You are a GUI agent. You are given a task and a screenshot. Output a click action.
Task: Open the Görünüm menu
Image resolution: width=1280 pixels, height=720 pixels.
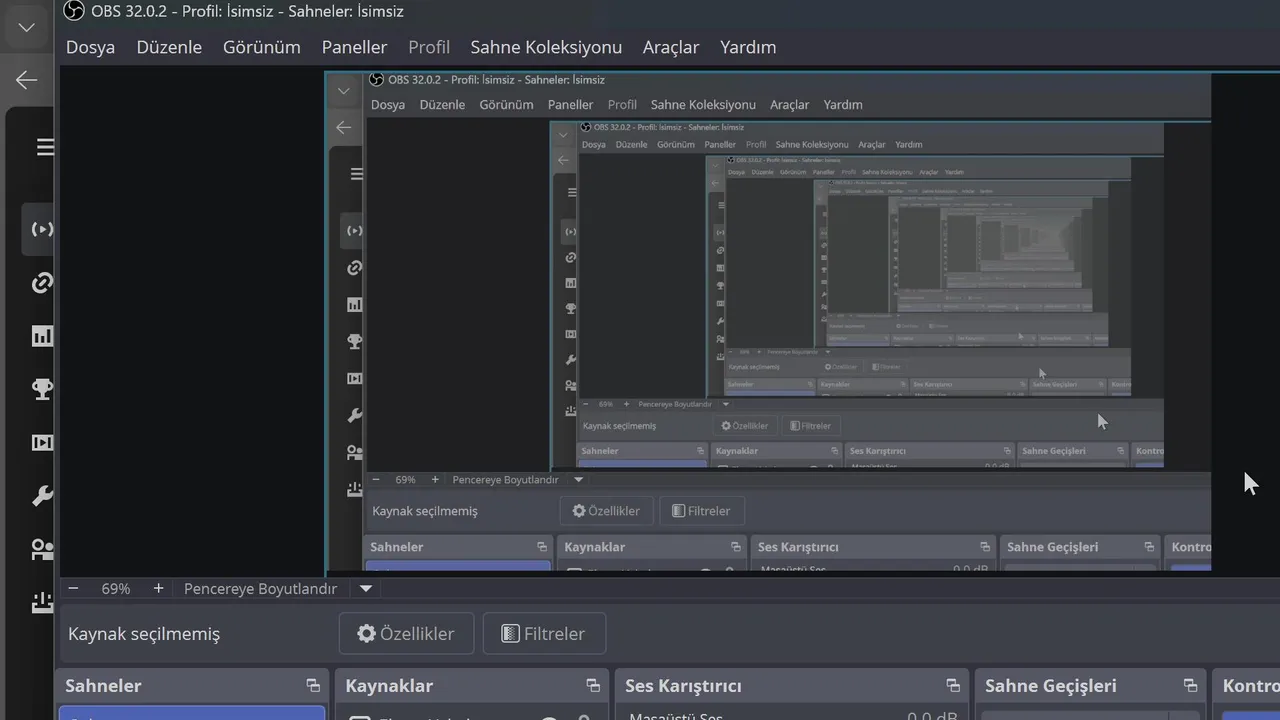tap(261, 47)
